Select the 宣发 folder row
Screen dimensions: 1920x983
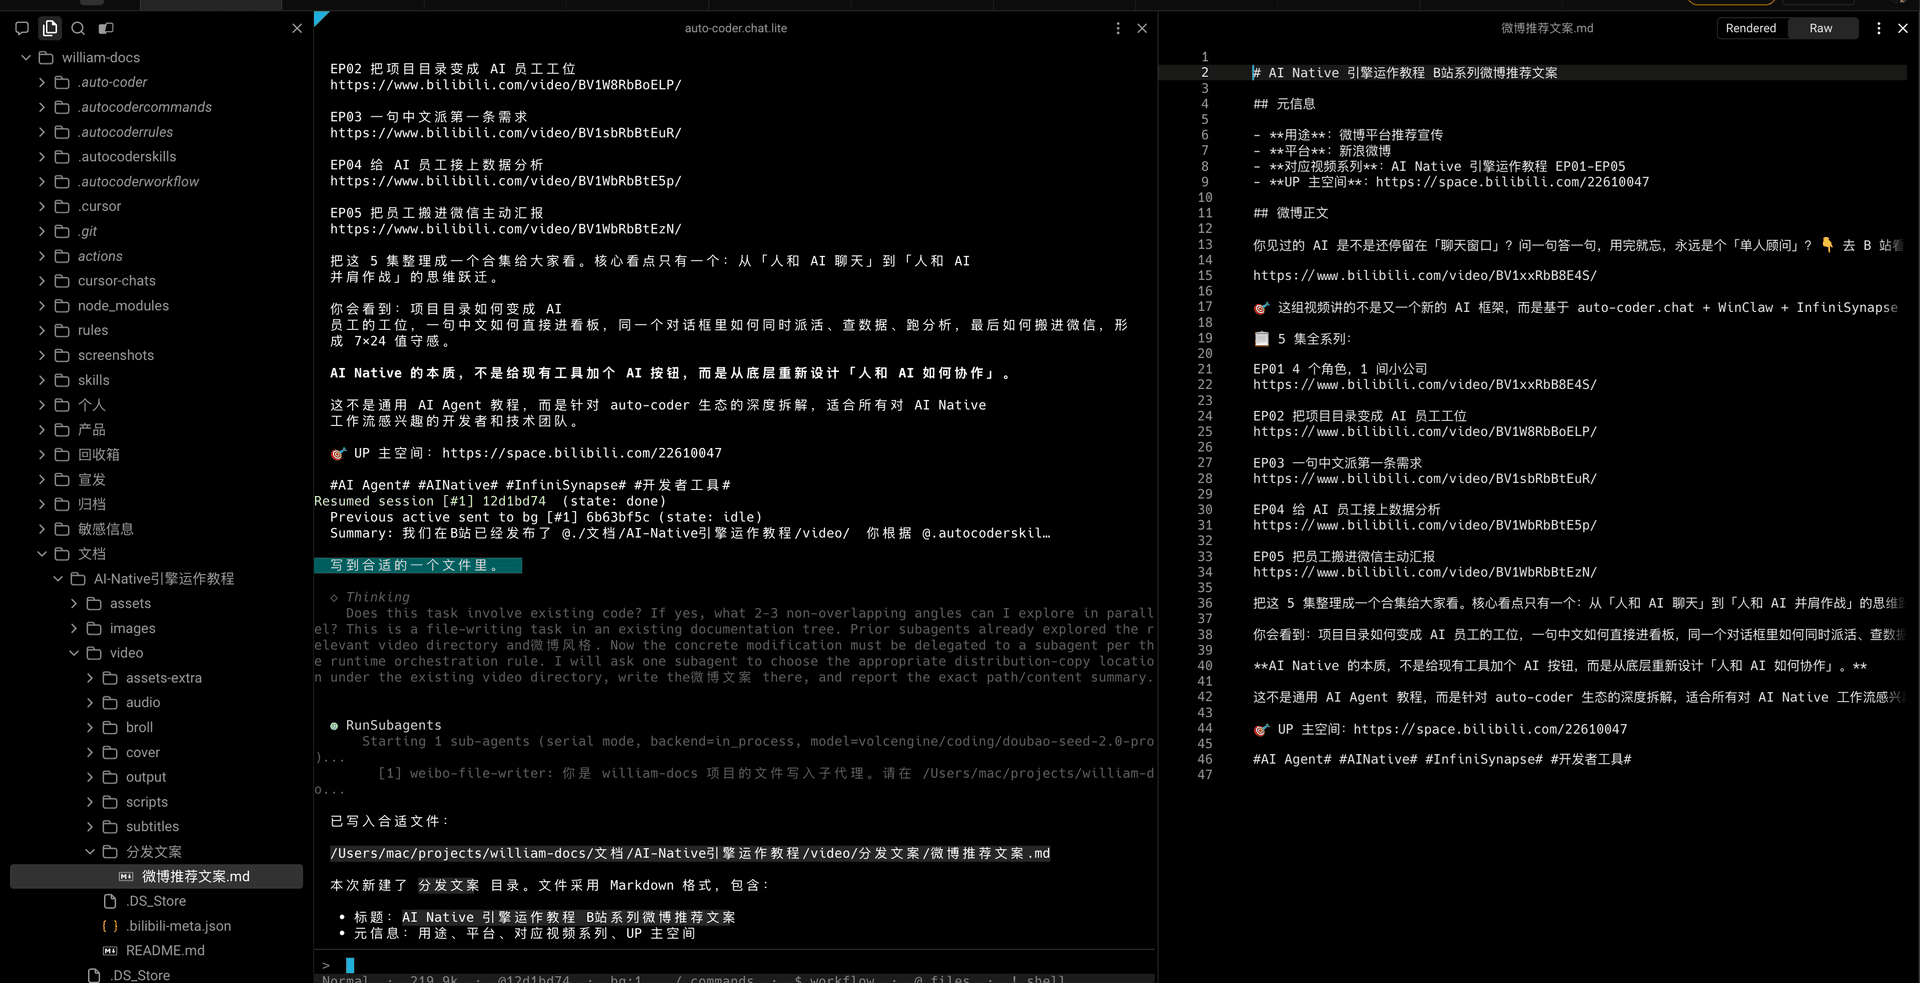(156, 479)
